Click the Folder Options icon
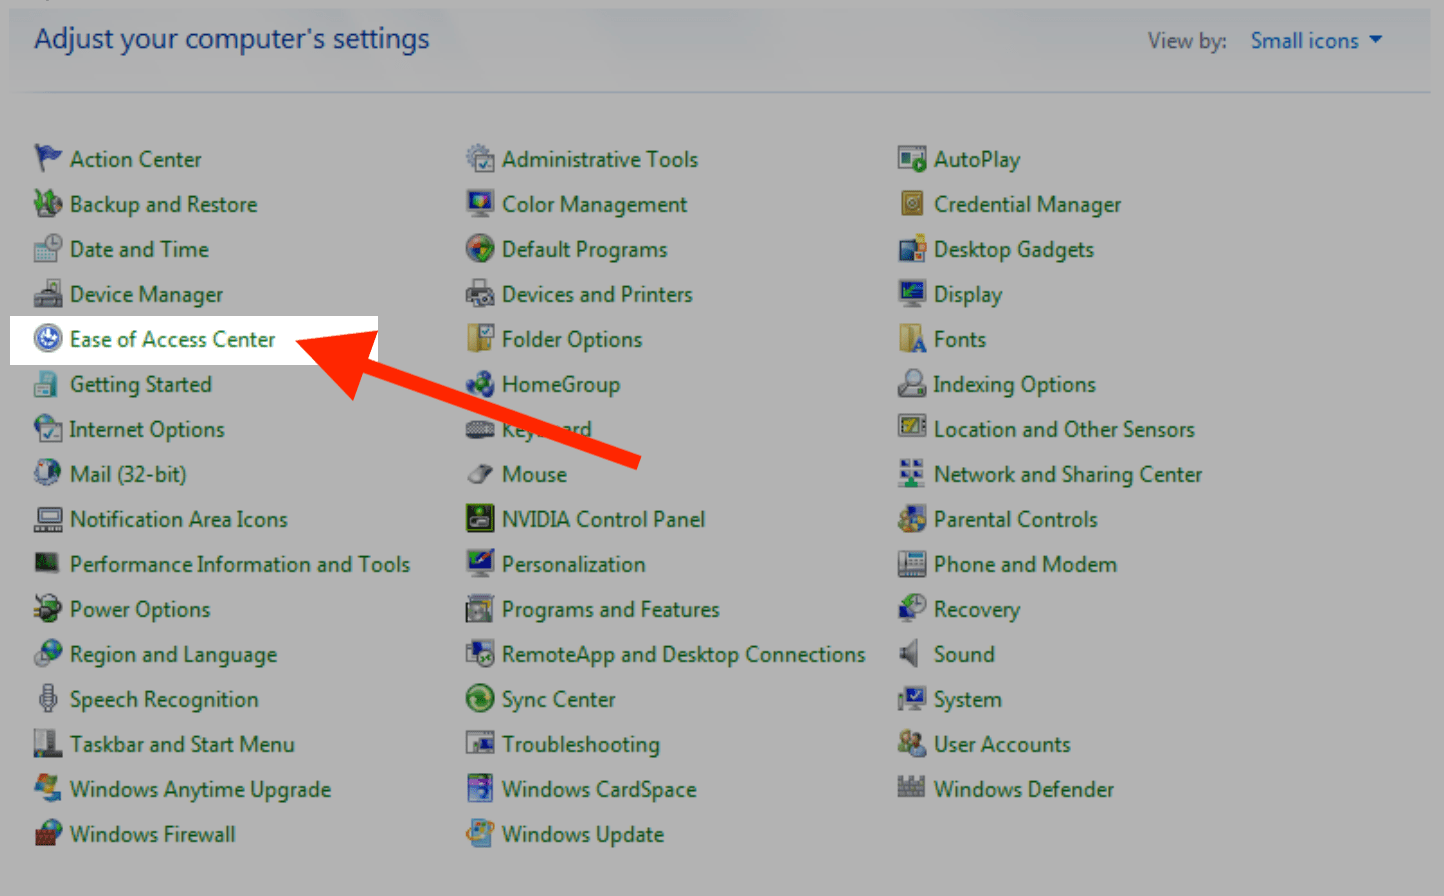 click(480, 338)
